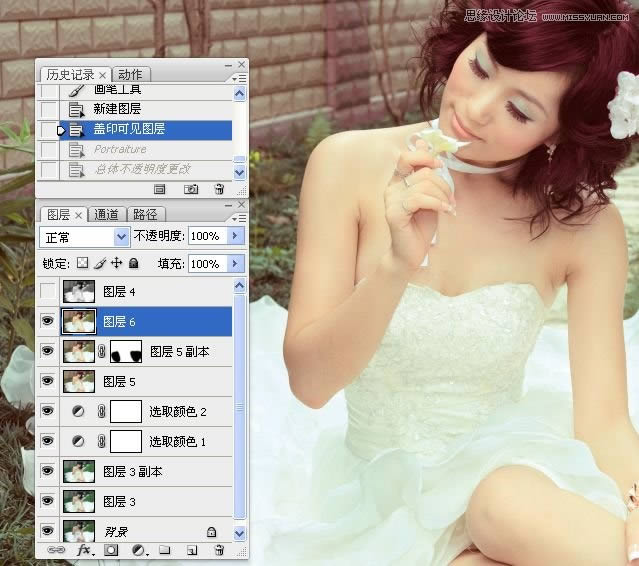Click the lock all padlock icon
Viewport: 639px width, 566px height.
pos(133,264)
